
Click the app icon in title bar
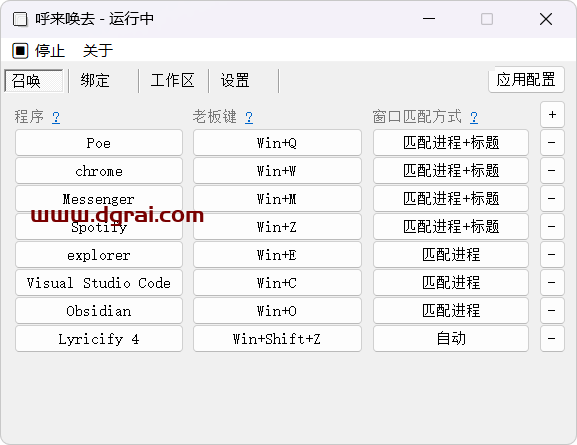pos(20,19)
